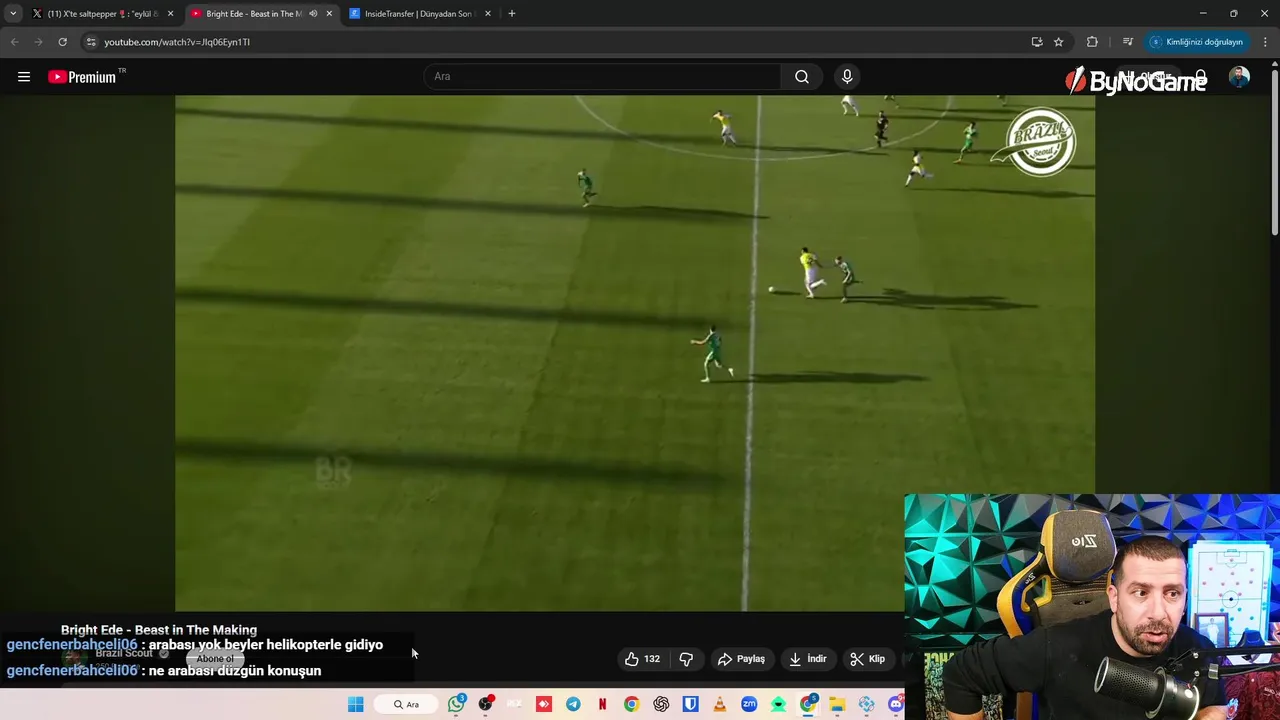Image resolution: width=1280 pixels, height=720 pixels.
Task: Open Bitwarden from the taskbar
Action: coord(690,704)
